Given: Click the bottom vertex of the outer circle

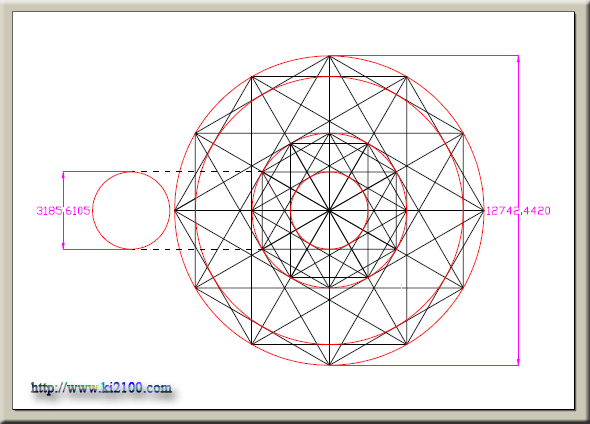Looking at the screenshot, I should pos(329,365).
